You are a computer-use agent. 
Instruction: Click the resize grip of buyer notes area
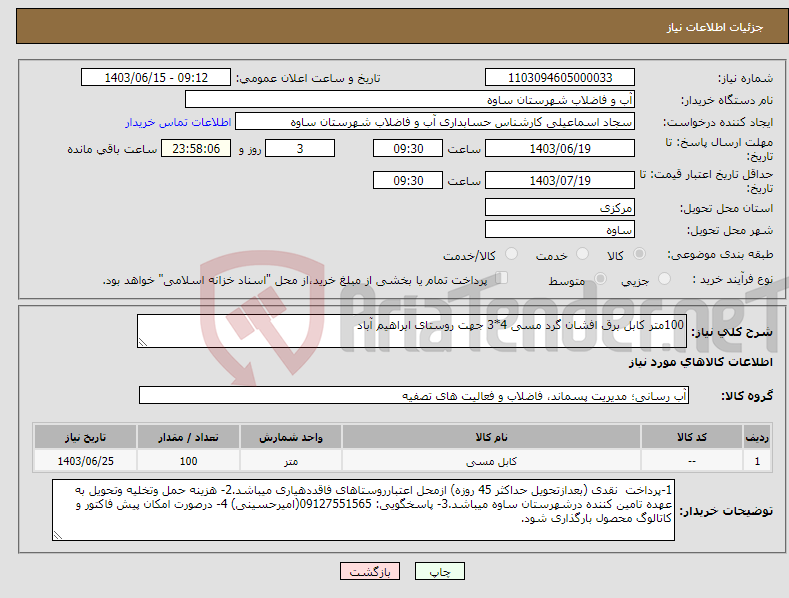pos(58,536)
